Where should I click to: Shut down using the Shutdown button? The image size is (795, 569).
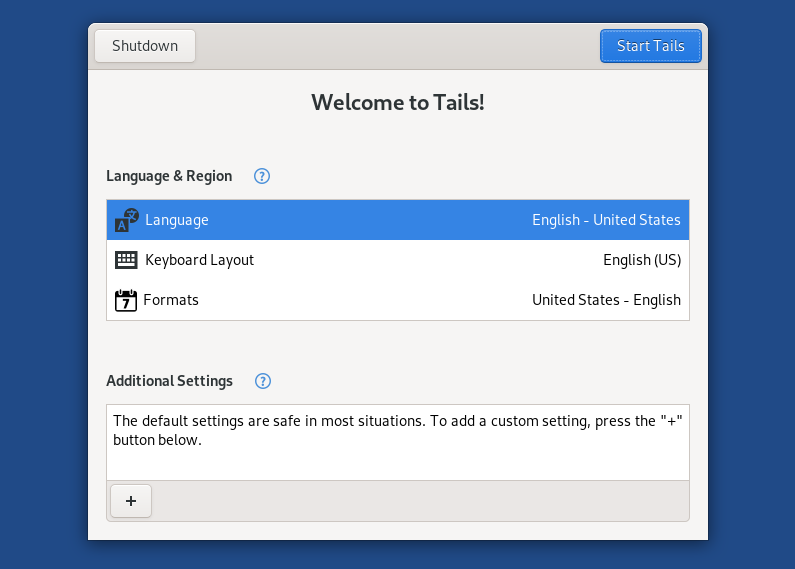(x=145, y=46)
